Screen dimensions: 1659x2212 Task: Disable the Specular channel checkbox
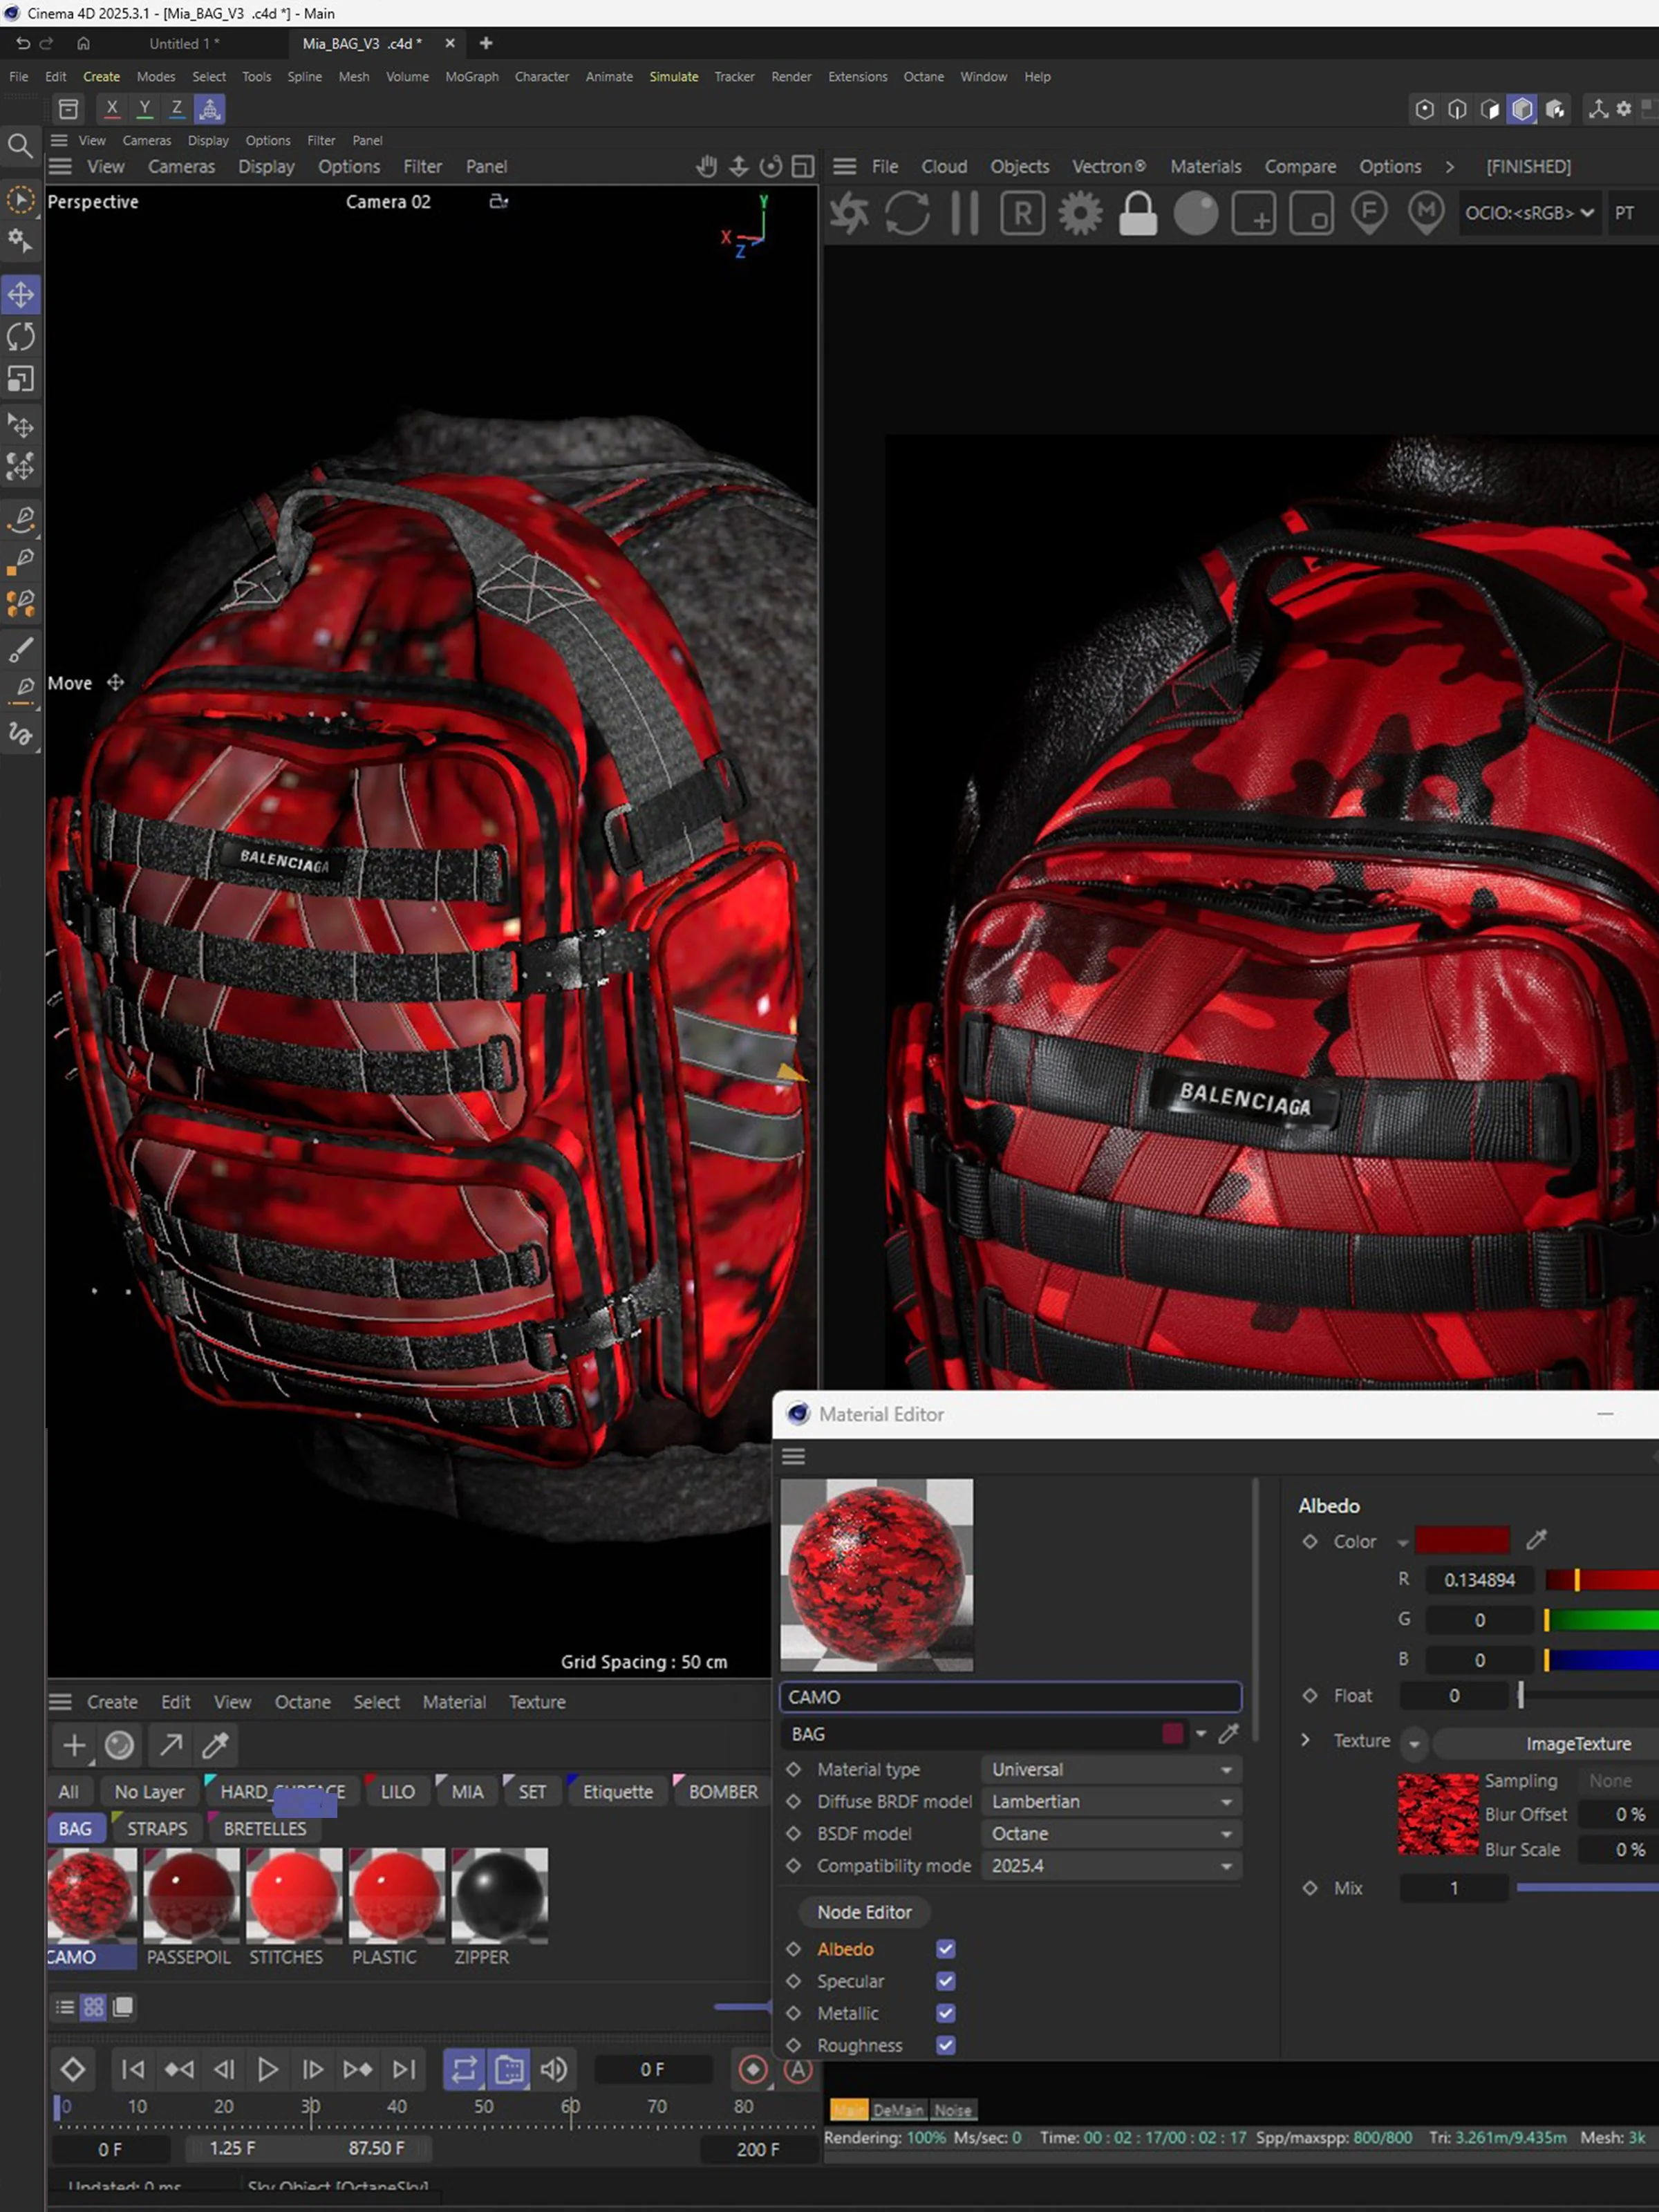946,1981
